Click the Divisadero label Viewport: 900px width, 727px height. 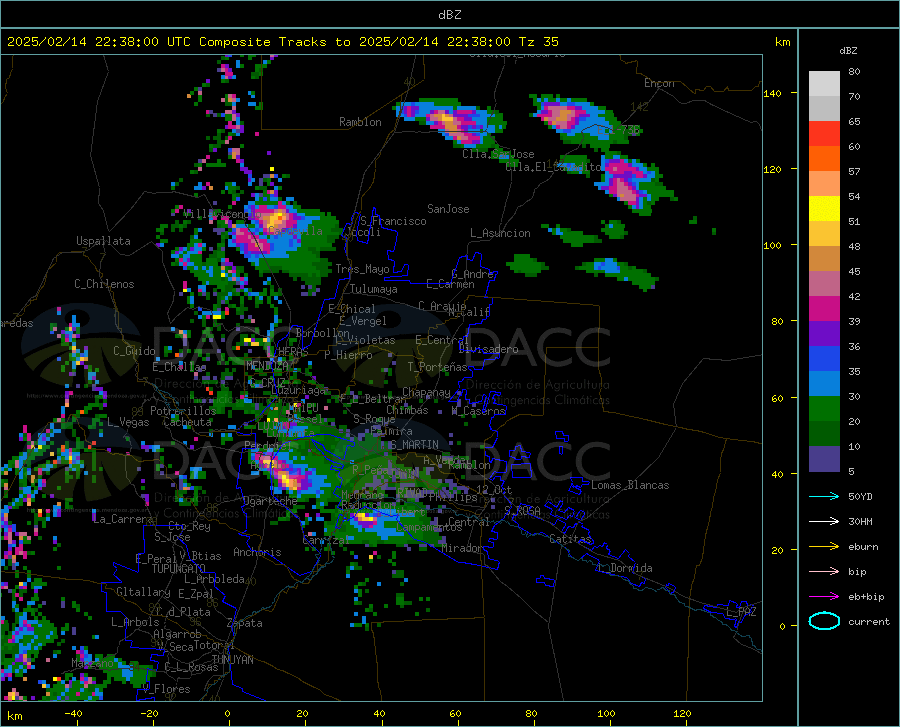[x=488, y=349]
